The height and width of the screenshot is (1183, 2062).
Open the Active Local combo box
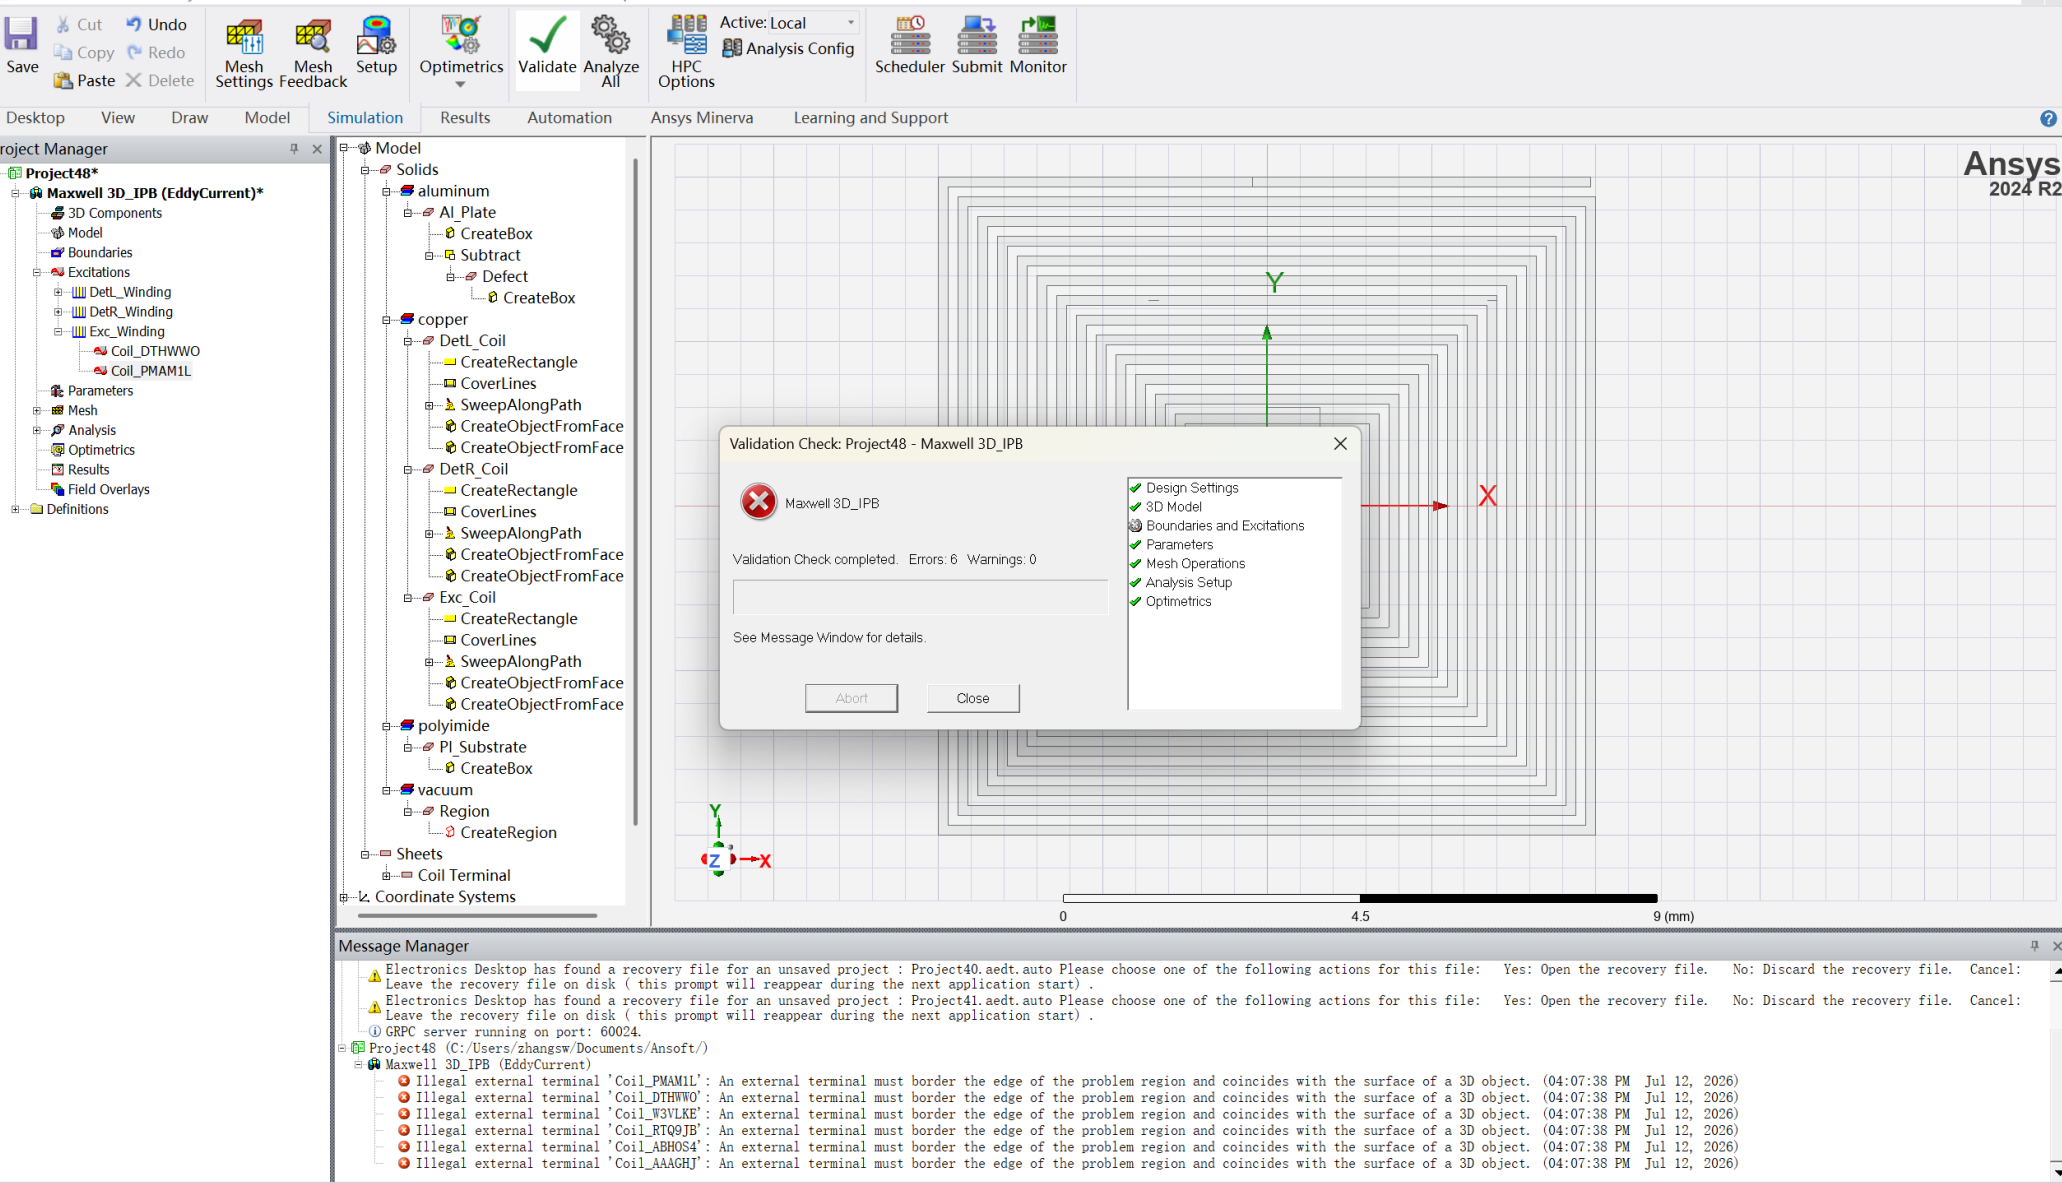tap(812, 23)
